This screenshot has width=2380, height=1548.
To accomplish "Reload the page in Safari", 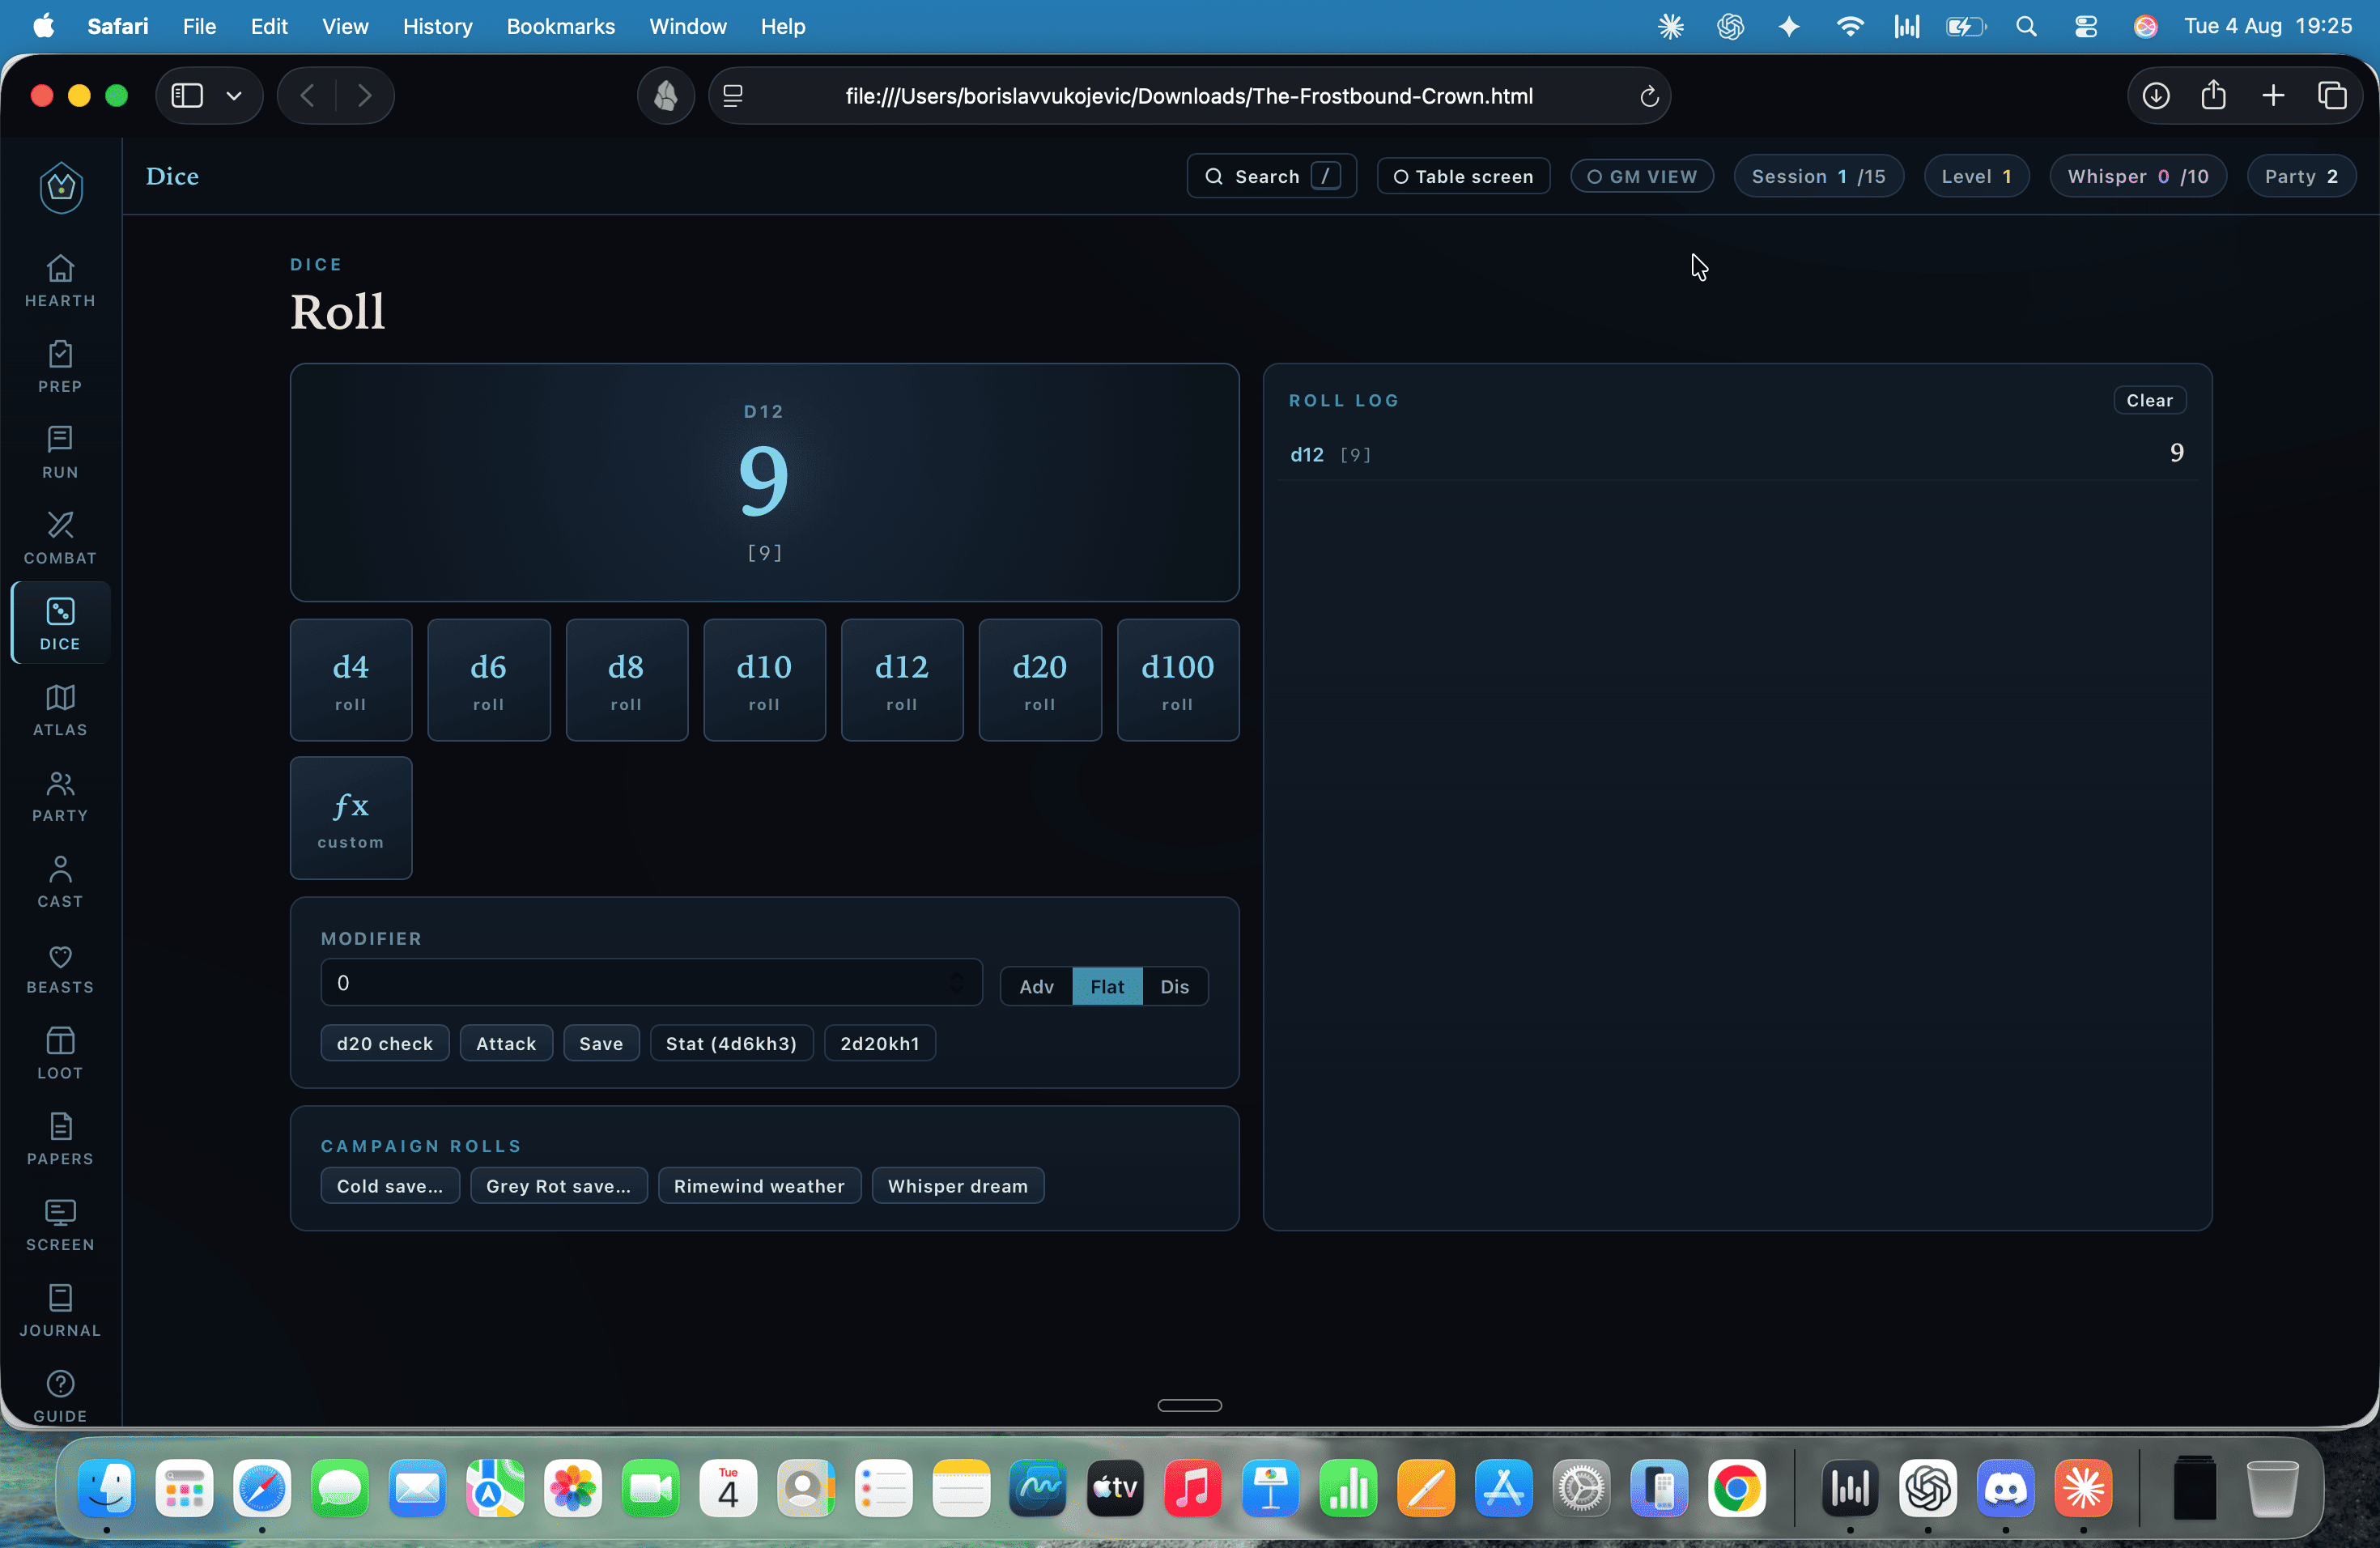I will [x=1649, y=96].
